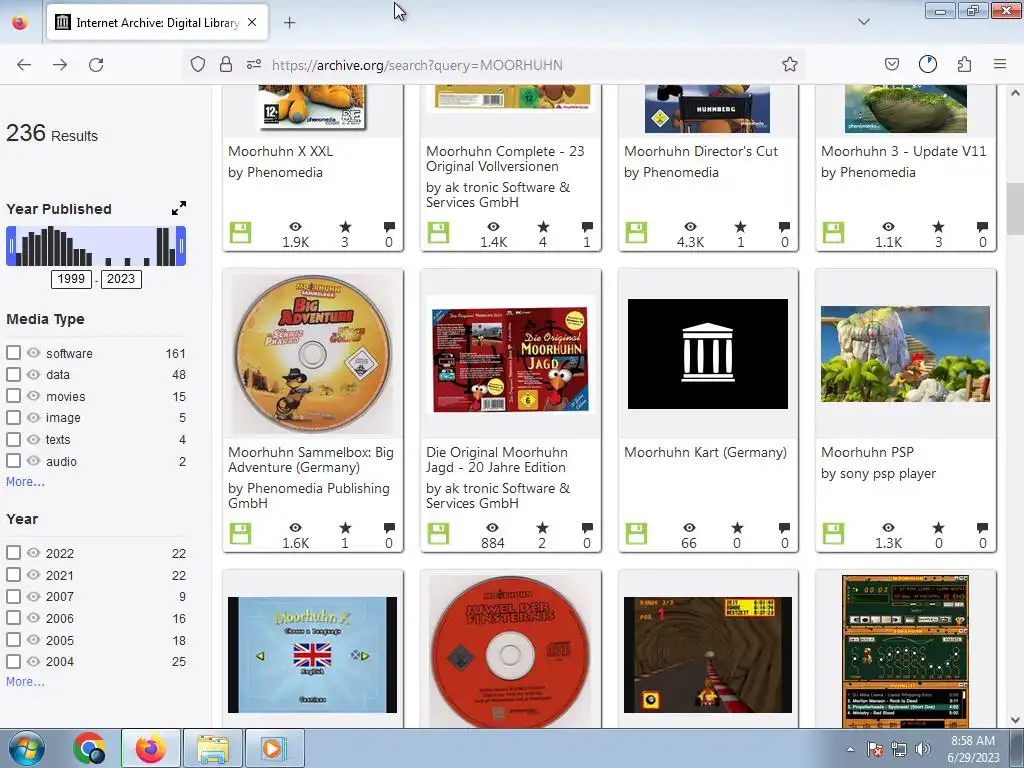The height and width of the screenshot is (768, 1024).
Task: Check the 2005 year filter
Action: pos(13,639)
